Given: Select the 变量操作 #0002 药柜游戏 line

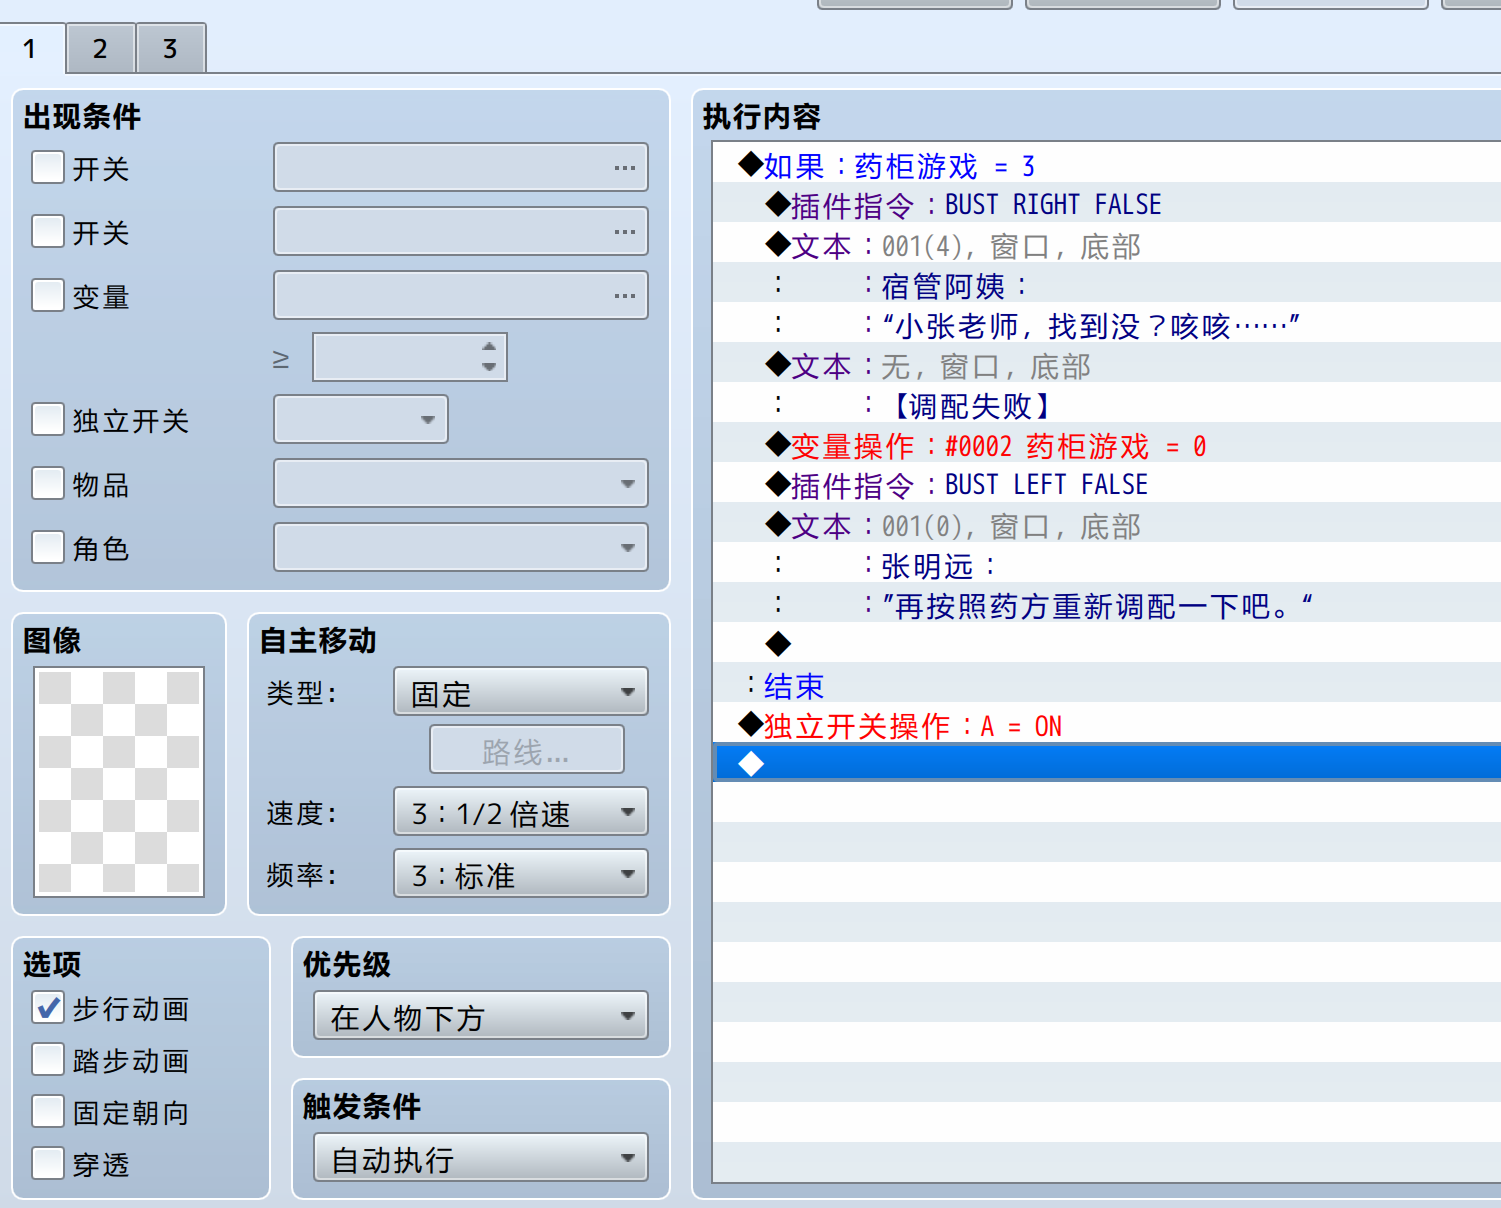Looking at the screenshot, I should point(1107,443).
